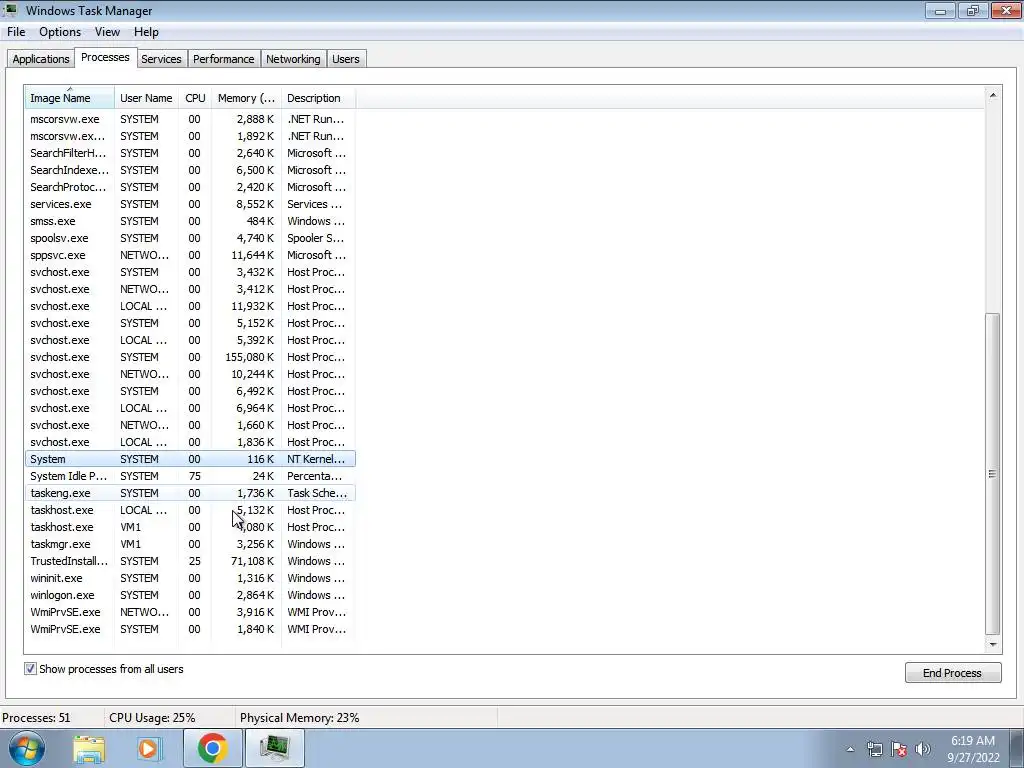Image resolution: width=1024 pixels, height=768 pixels.
Task: Select the System process row
Action: tap(190, 459)
